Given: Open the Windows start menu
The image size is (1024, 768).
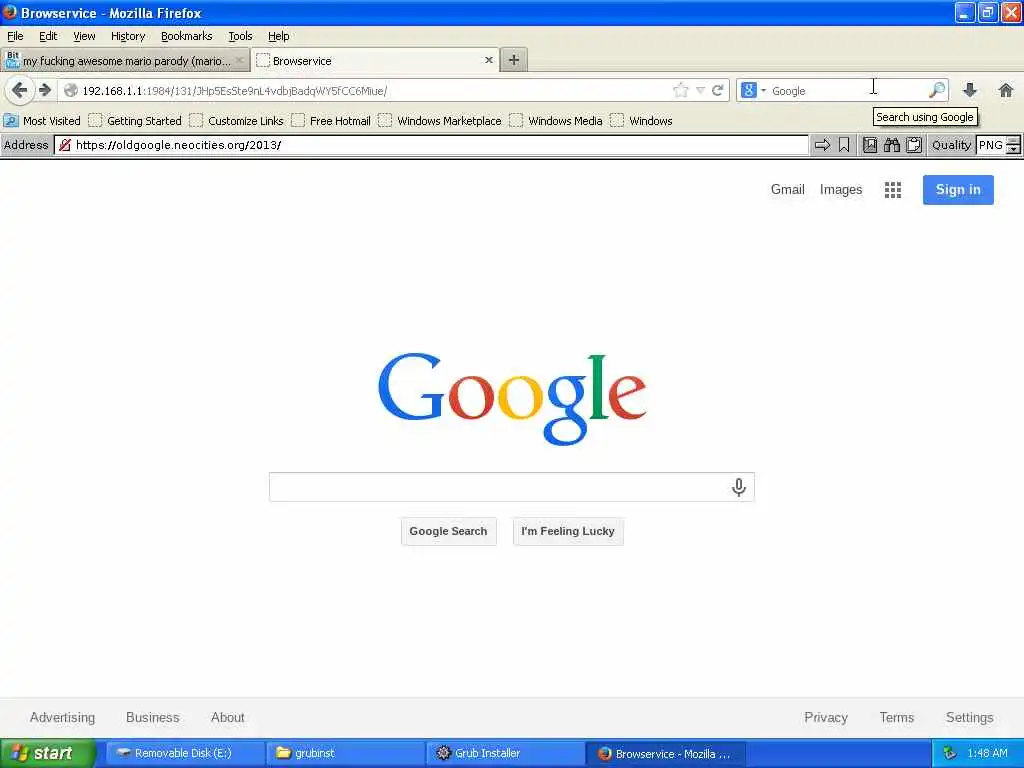Looking at the screenshot, I should pos(47,753).
